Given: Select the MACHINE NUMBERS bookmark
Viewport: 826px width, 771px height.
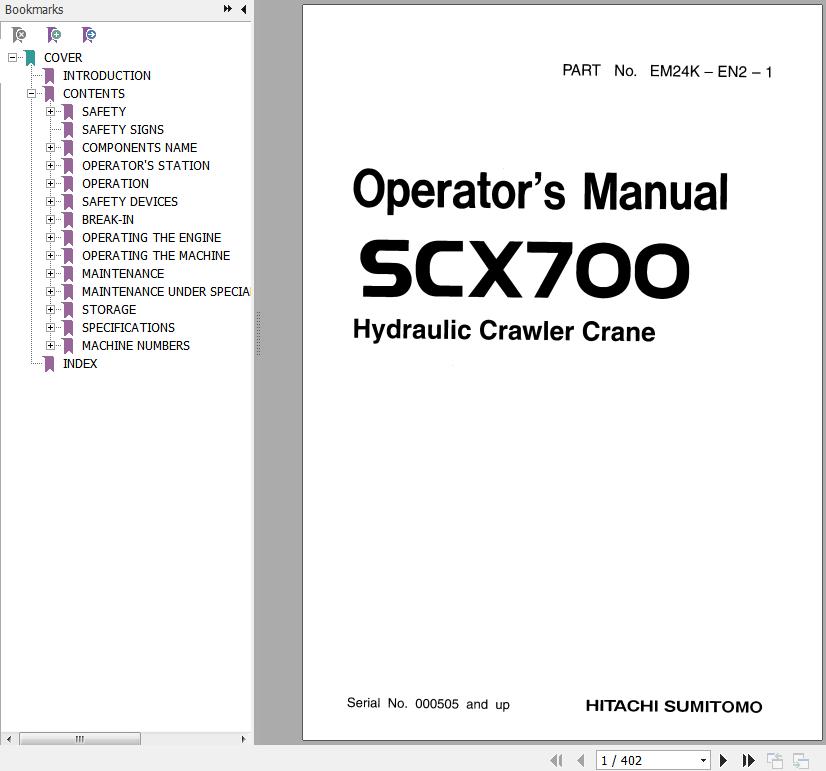Looking at the screenshot, I should click(x=136, y=345).
